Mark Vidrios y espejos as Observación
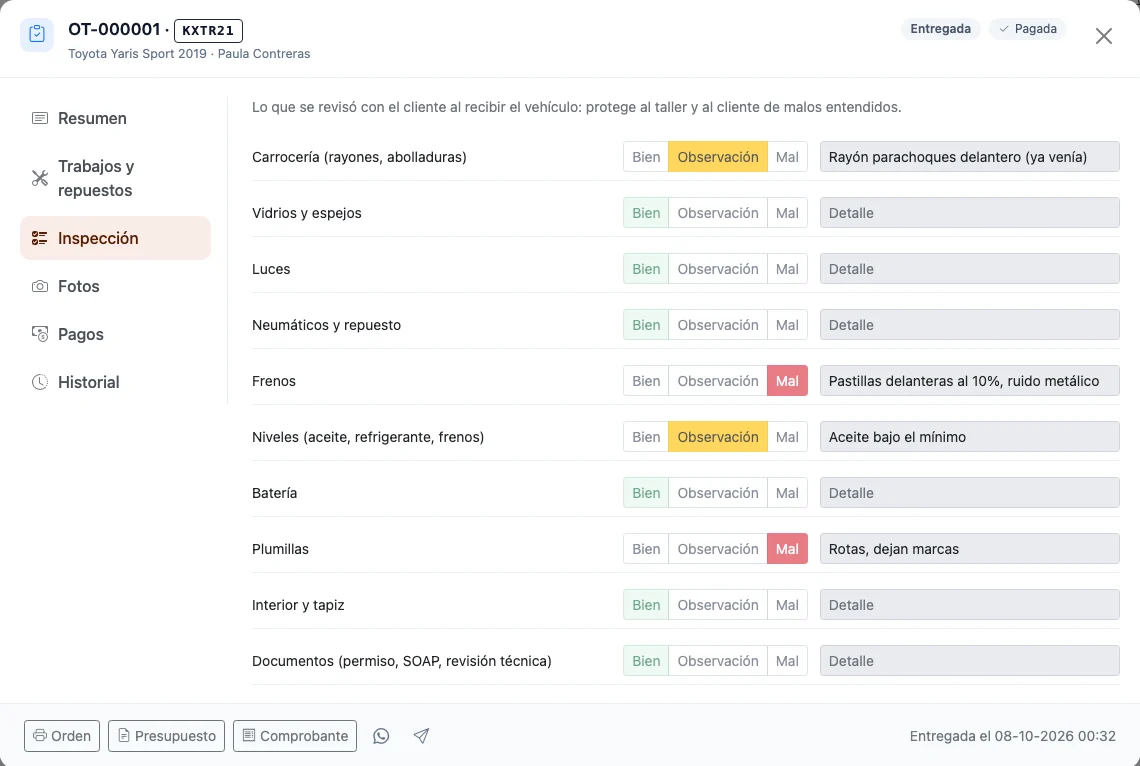 (x=718, y=213)
